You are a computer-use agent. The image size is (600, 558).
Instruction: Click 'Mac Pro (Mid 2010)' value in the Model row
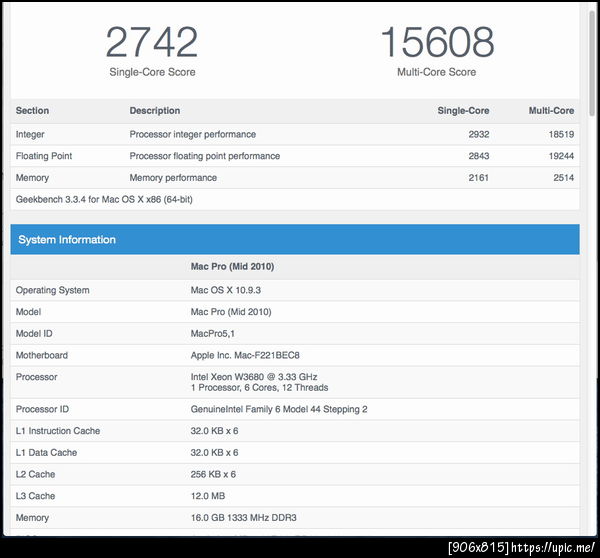click(x=231, y=312)
